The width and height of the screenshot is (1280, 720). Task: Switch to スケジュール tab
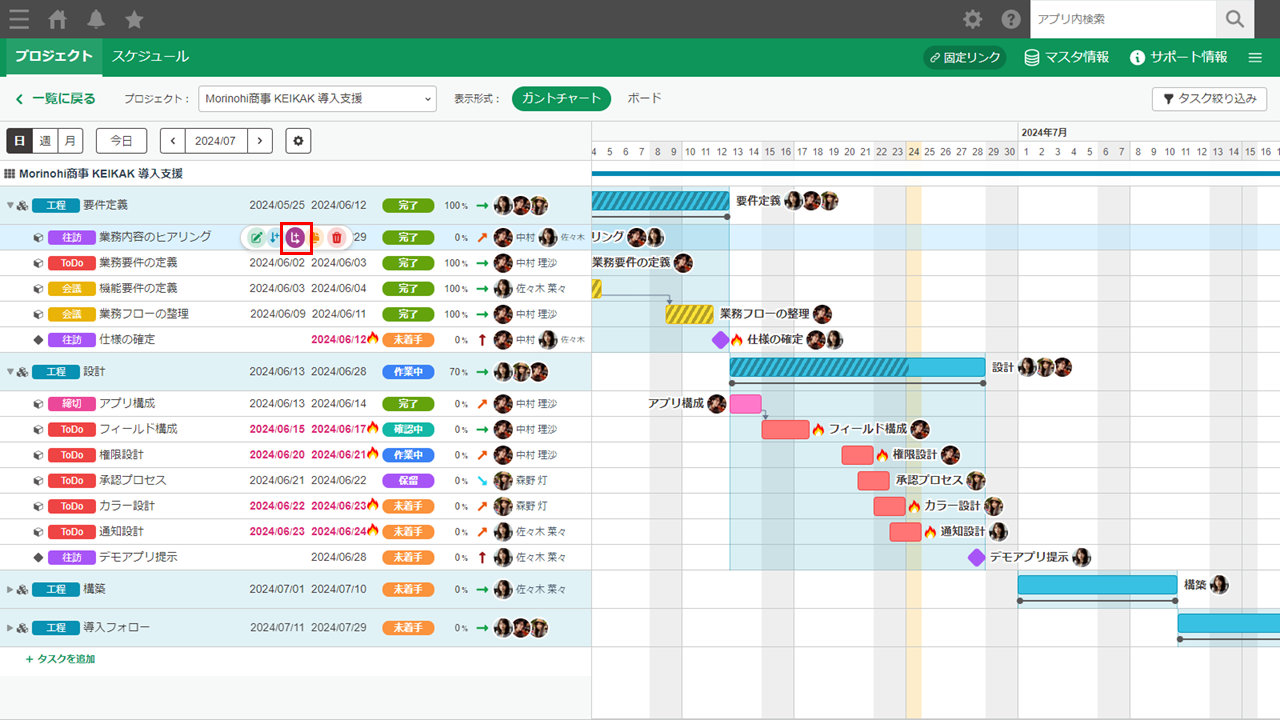(150, 57)
